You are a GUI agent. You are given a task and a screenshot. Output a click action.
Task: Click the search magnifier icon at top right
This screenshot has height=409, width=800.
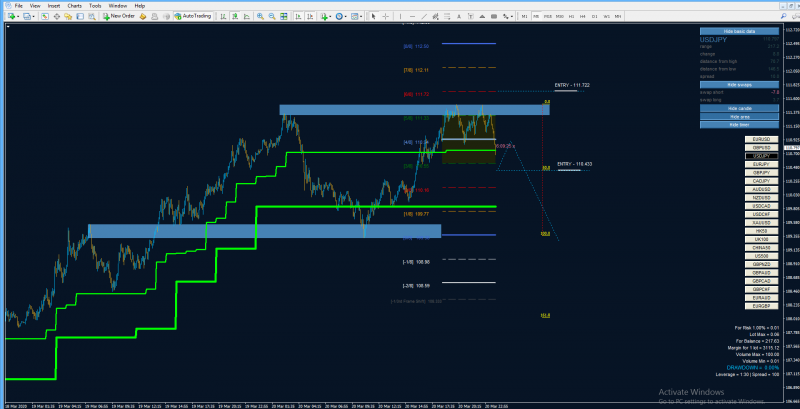click(x=783, y=16)
